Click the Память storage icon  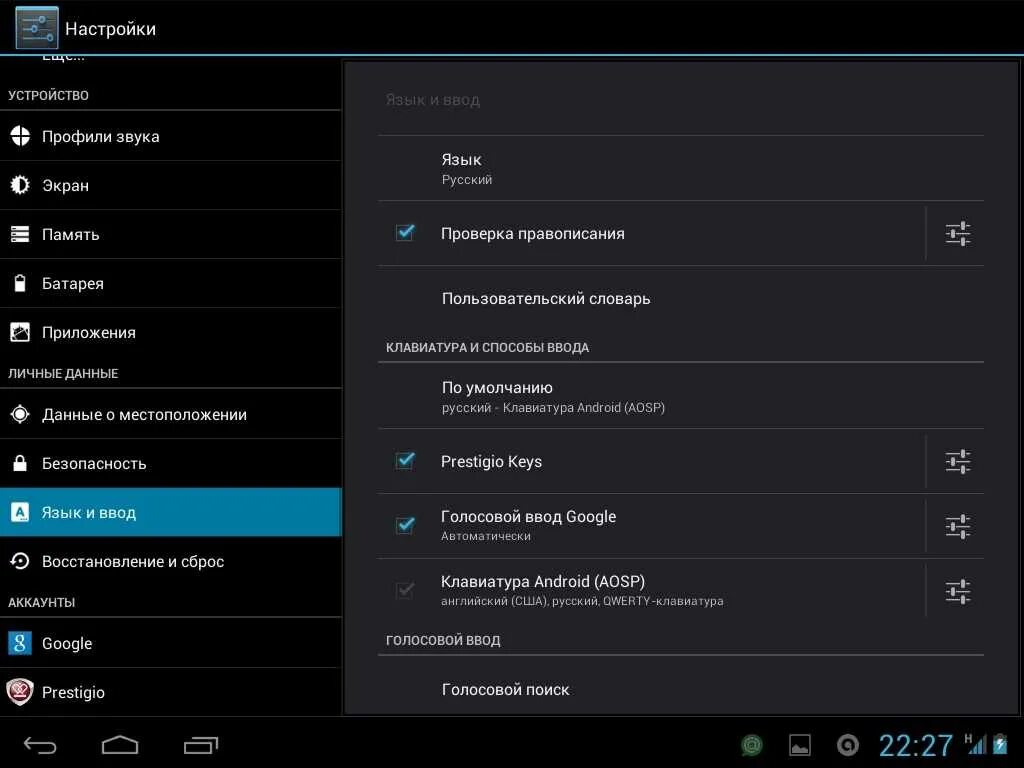coord(20,234)
